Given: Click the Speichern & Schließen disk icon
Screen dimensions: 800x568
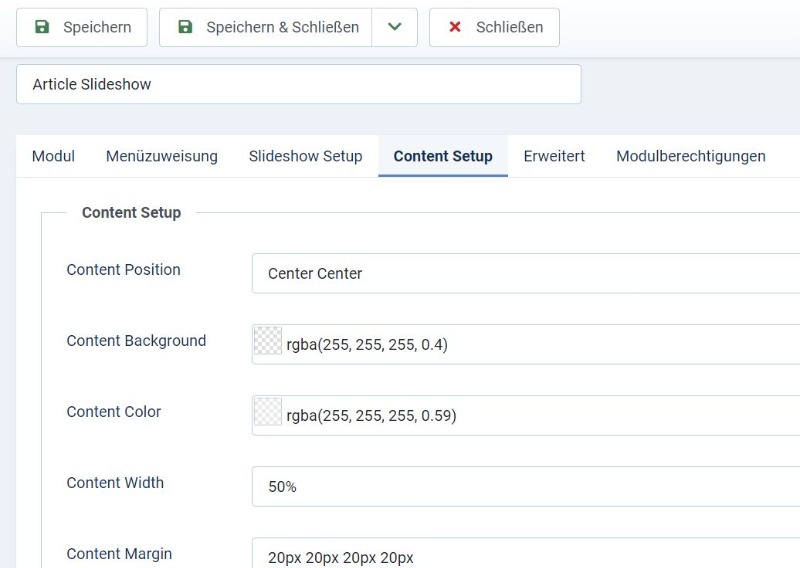Looking at the screenshot, I should (185, 27).
